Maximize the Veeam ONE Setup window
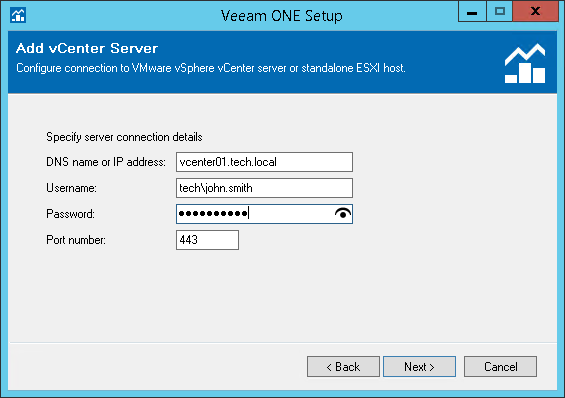565x398 pixels. [499, 12]
